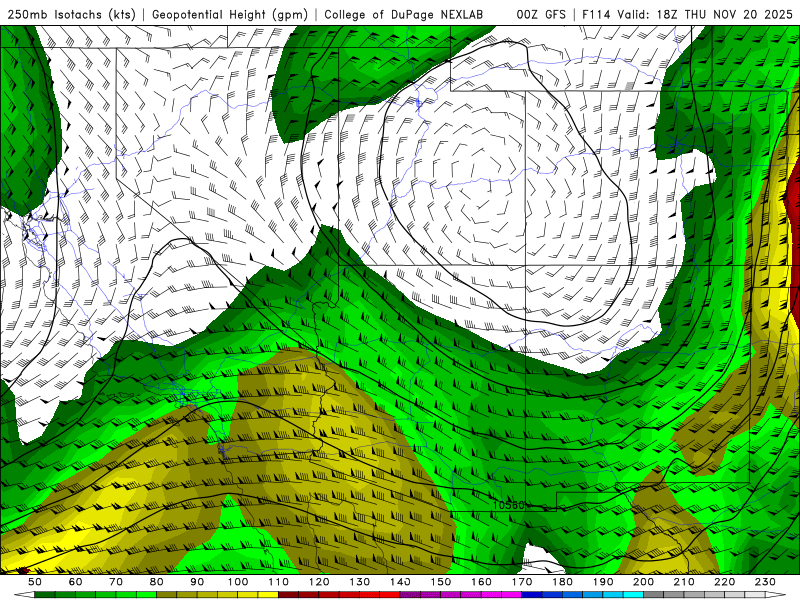Screen dimensions: 800x600
Task: Click the '70' legend value
Action: tap(116, 582)
